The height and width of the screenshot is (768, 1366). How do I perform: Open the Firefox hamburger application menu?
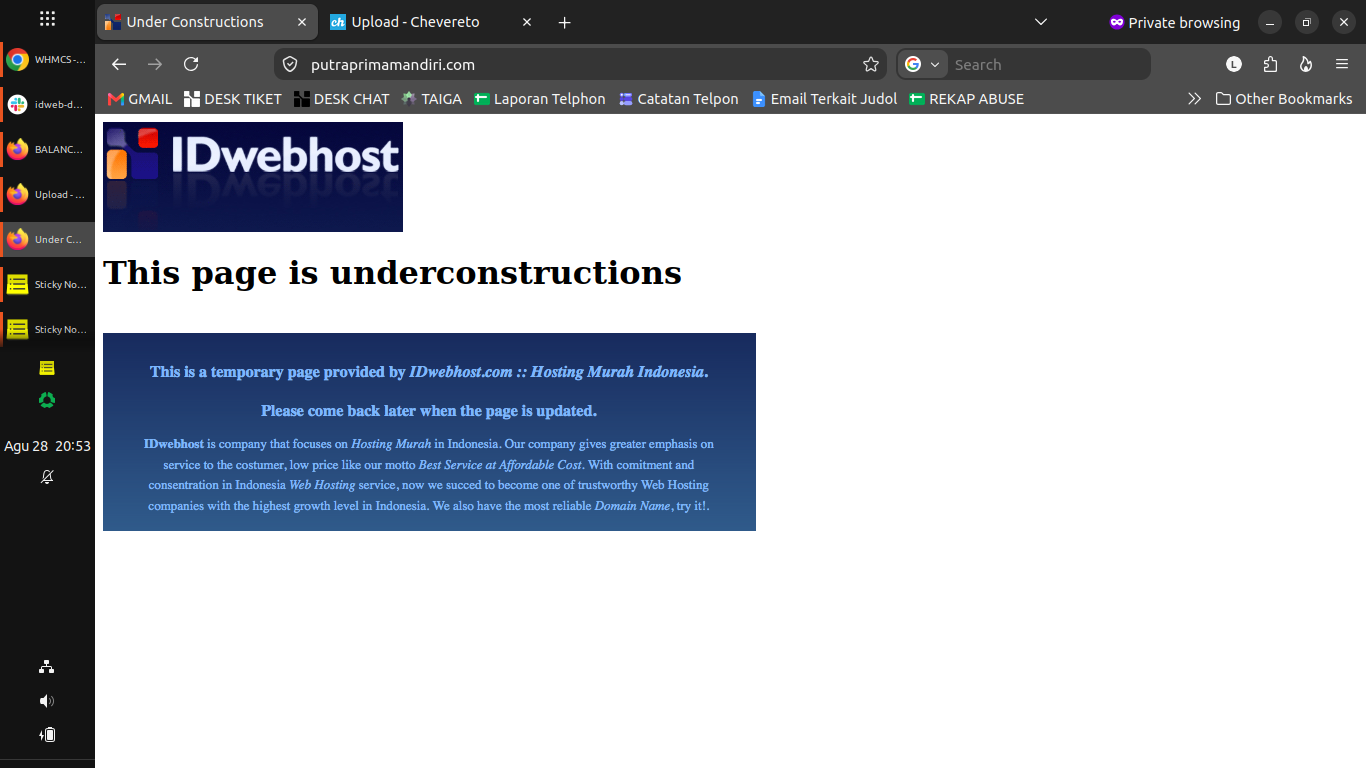click(x=1342, y=64)
